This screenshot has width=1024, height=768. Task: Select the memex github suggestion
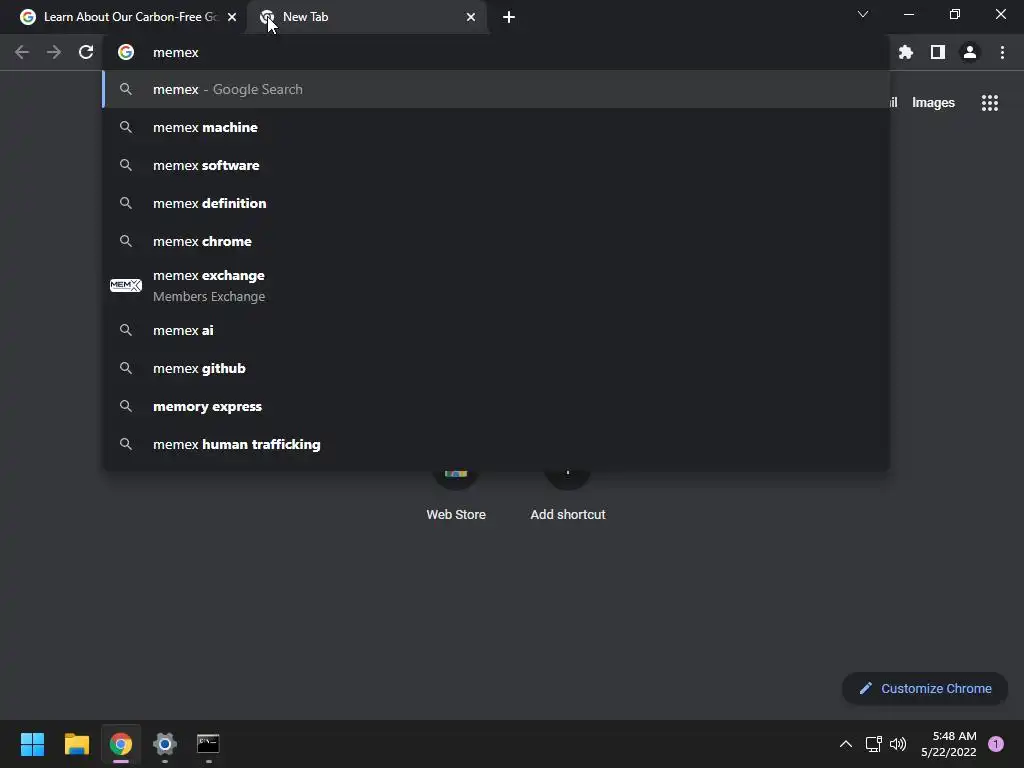point(496,368)
